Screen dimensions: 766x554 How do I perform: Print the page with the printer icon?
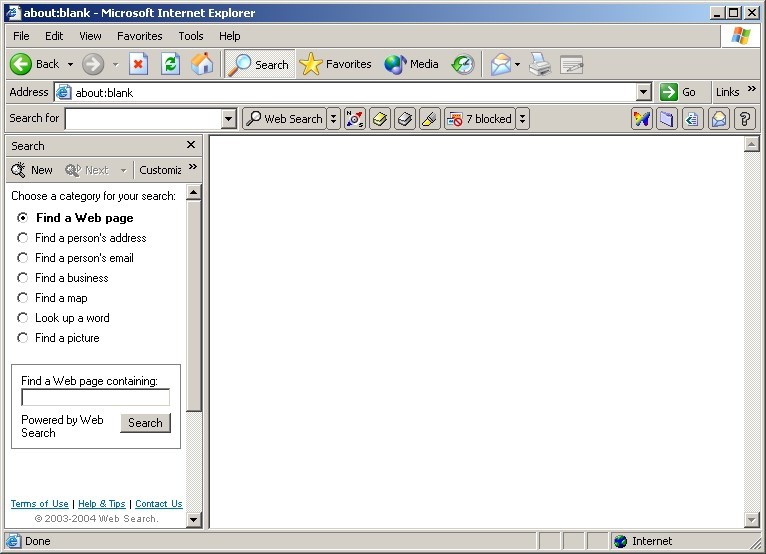[x=540, y=64]
